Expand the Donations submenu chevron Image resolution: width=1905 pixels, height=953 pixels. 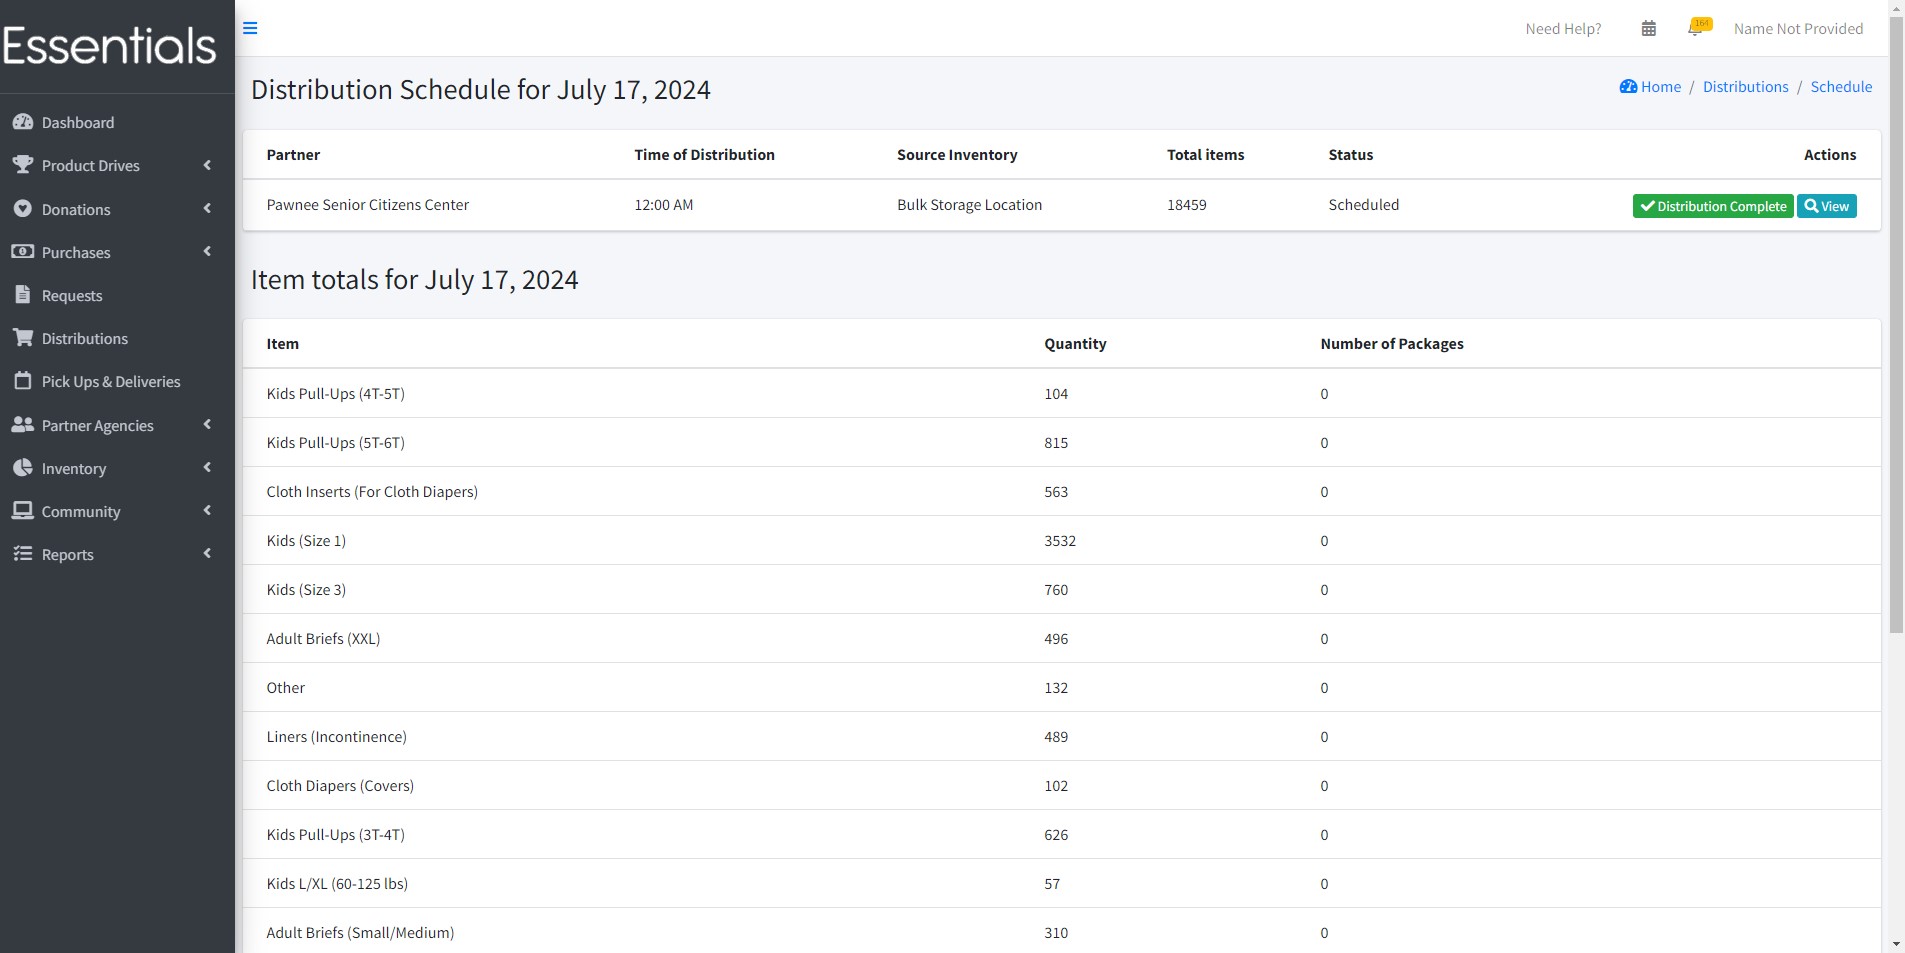point(207,209)
